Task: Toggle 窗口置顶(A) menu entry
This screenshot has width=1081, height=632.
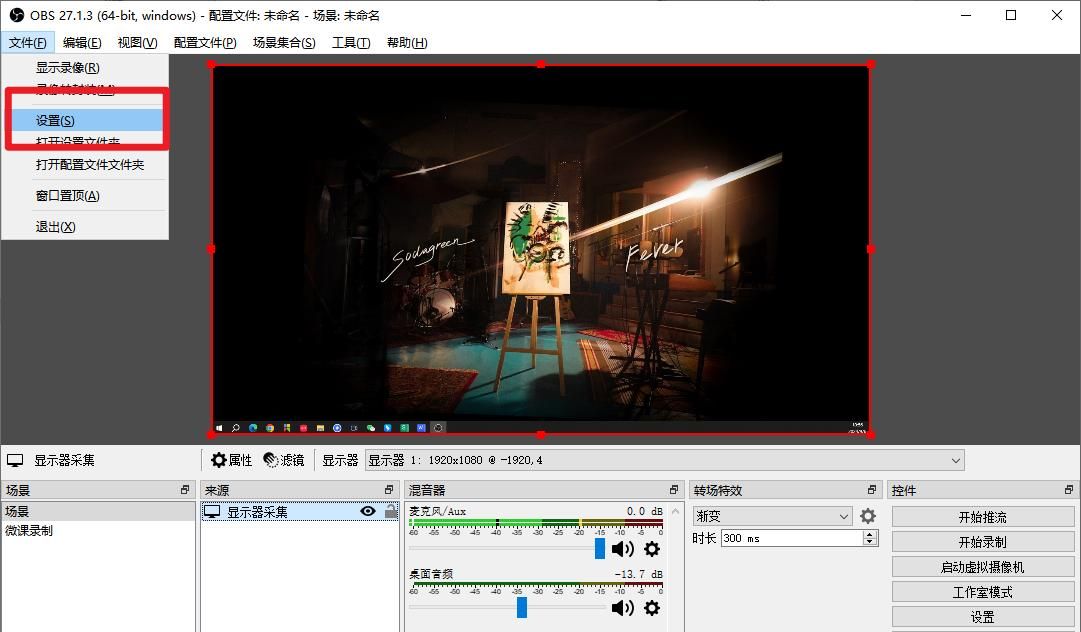Action: point(85,196)
